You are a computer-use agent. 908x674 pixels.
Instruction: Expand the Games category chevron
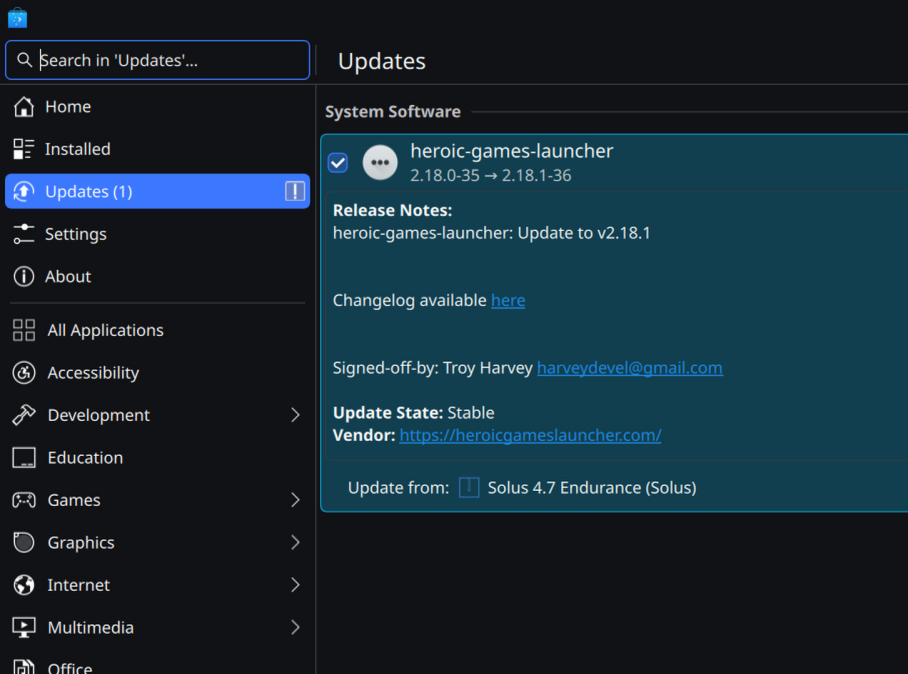point(295,500)
